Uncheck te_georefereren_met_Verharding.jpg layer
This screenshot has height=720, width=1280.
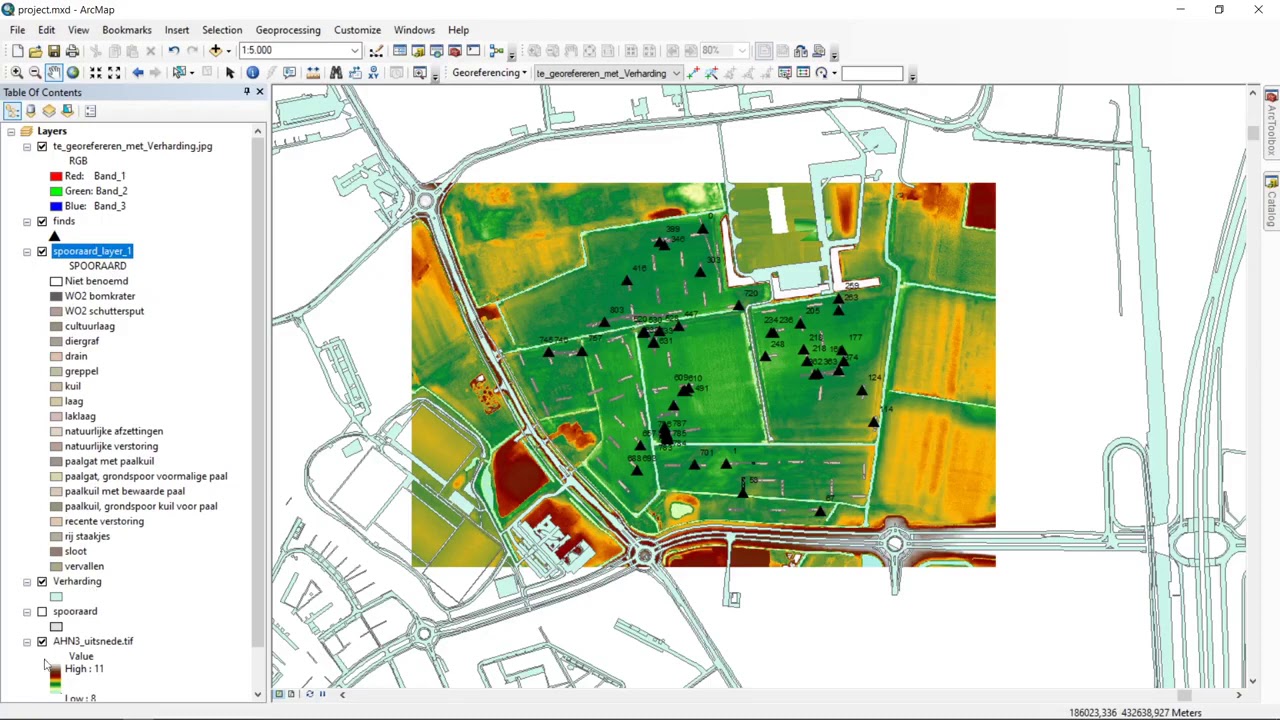(x=42, y=146)
